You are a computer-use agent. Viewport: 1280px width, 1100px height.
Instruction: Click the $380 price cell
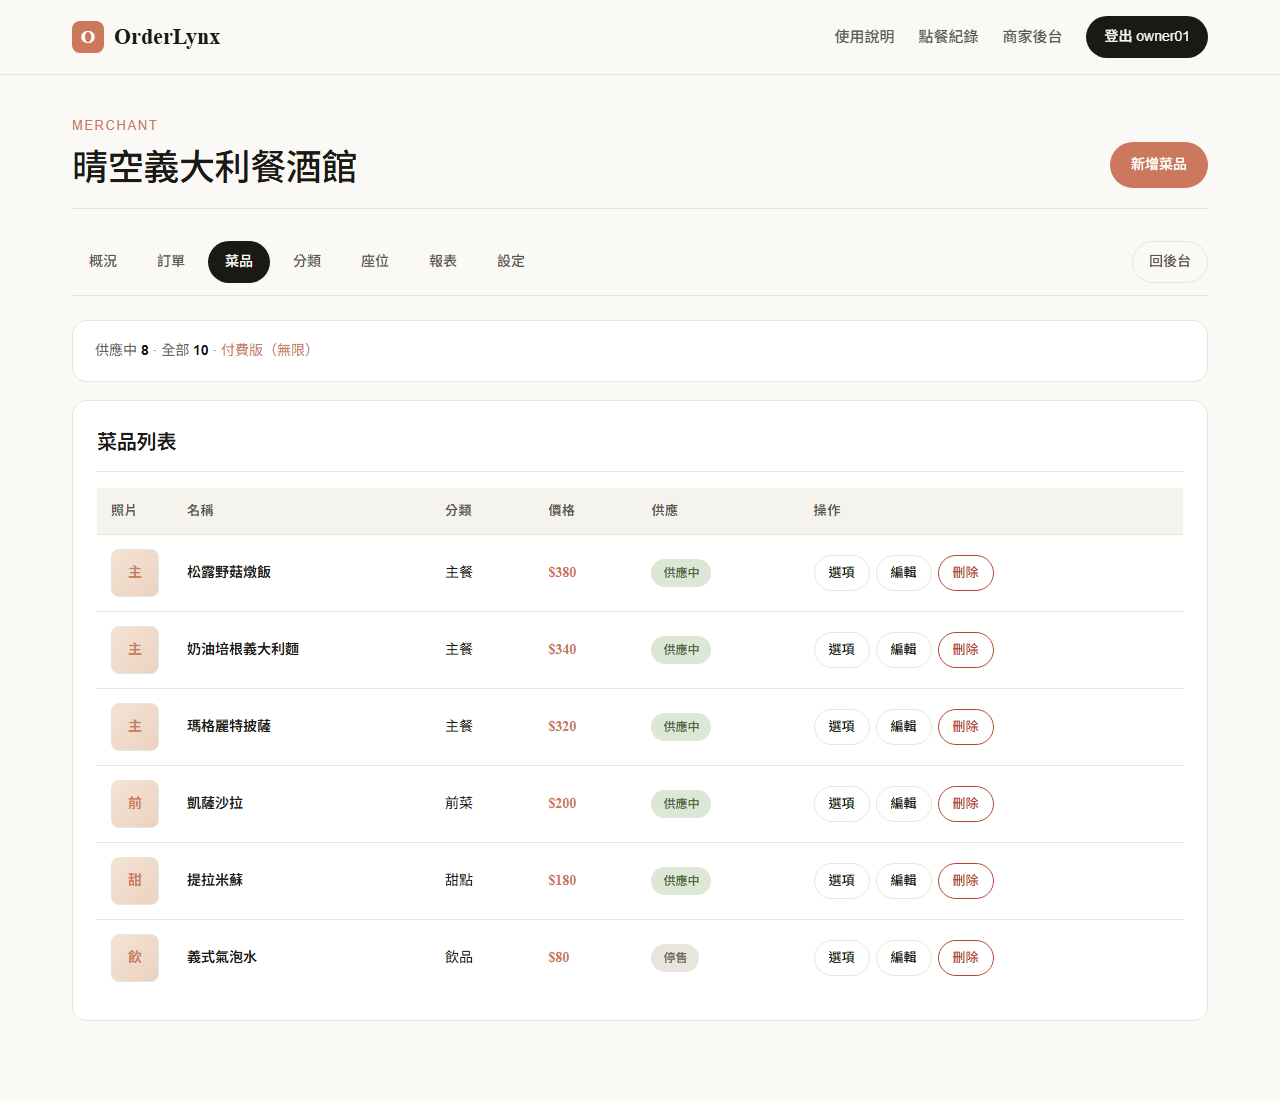tap(562, 573)
